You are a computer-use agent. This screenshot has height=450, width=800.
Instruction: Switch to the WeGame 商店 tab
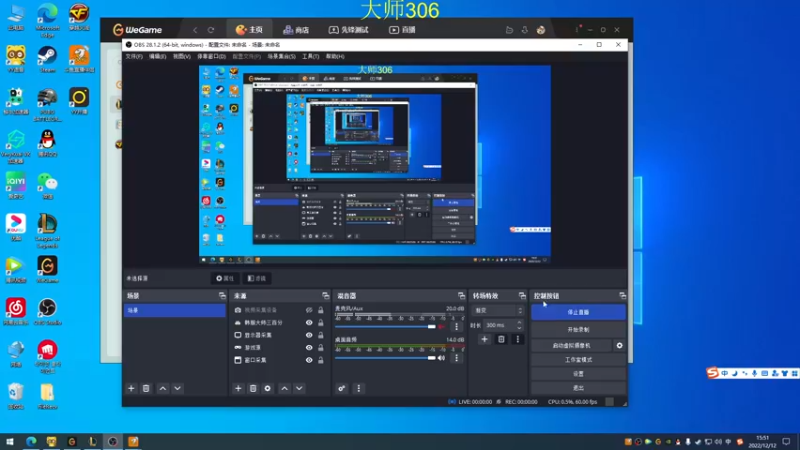pyautogui.click(x=296, y=30)
